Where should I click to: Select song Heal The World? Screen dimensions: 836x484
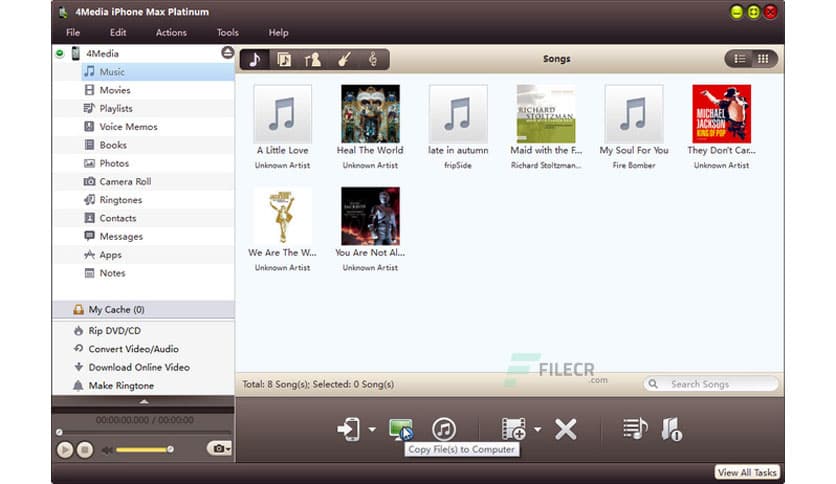(x=370, y=127)
